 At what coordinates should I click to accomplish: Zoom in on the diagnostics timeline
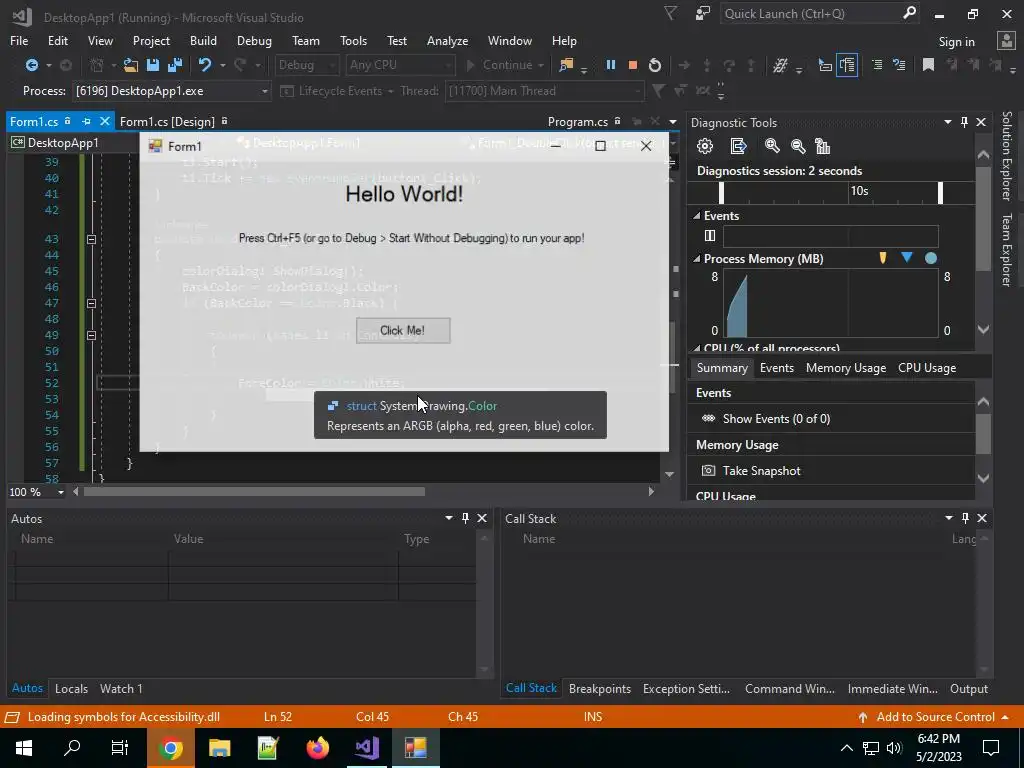click(x=772, y=146)
